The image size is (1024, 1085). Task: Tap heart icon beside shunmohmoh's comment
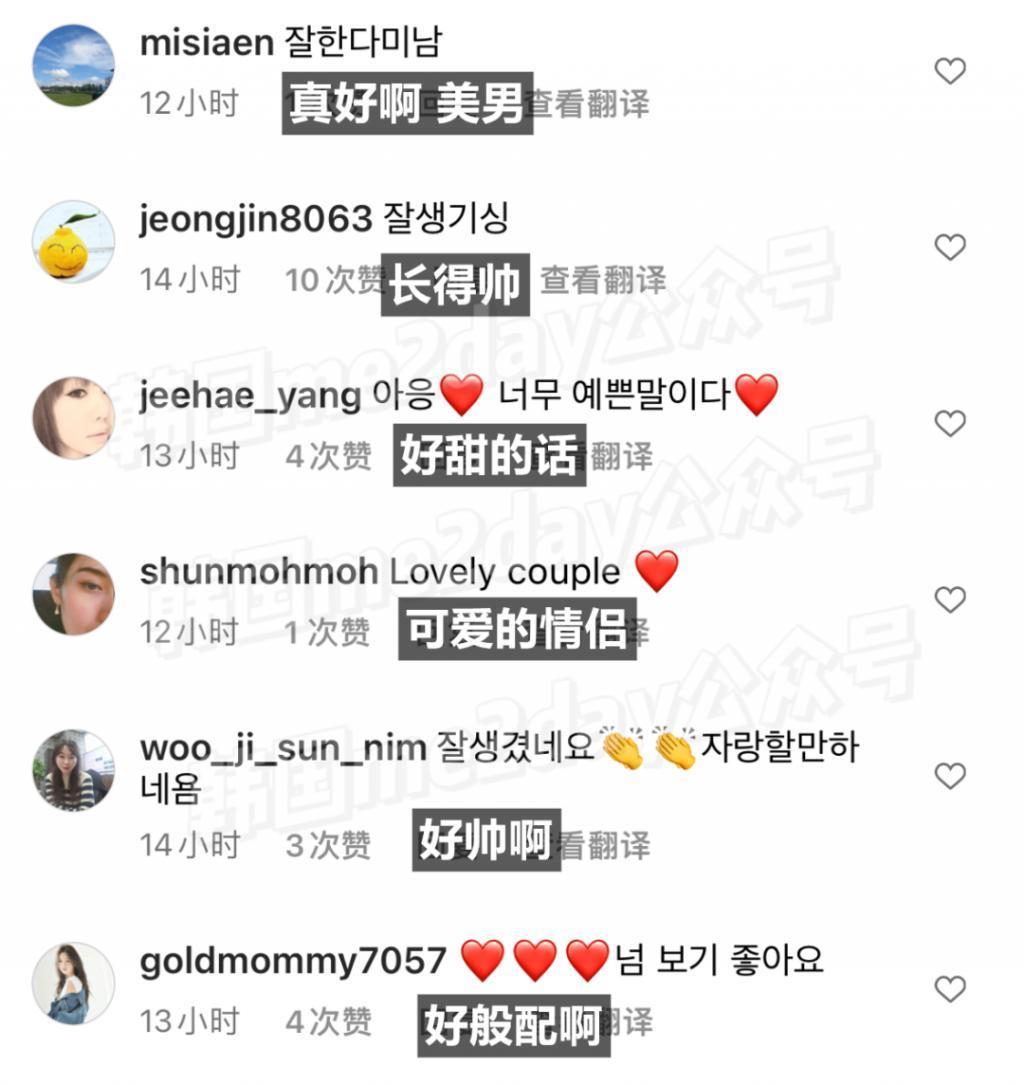click(x=950, y=599)
